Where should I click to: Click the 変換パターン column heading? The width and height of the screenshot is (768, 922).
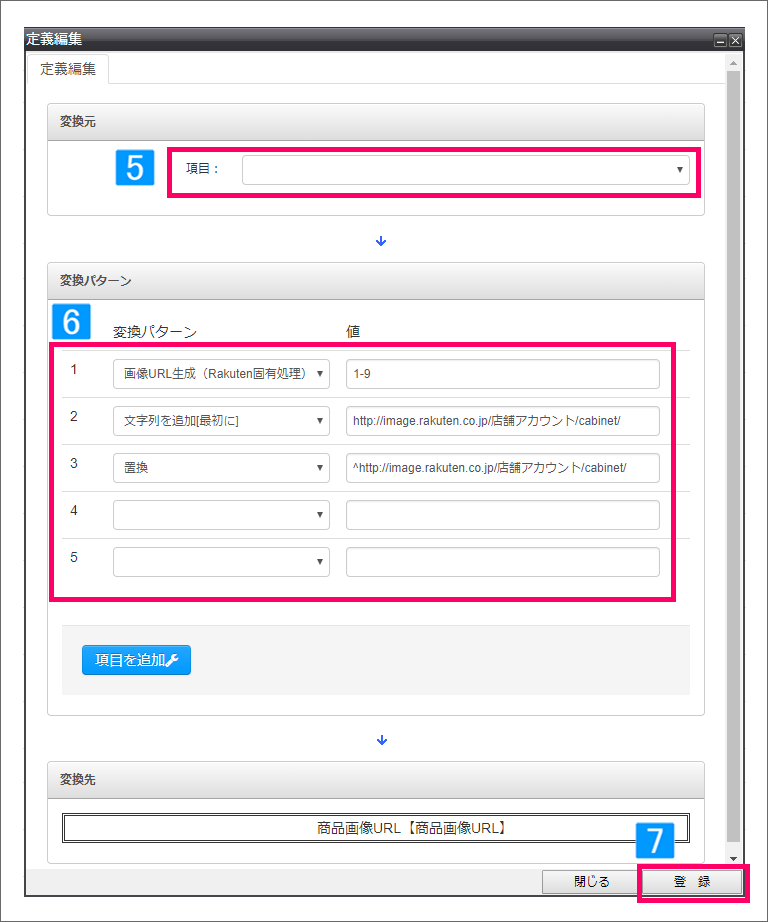coord(155,332)
